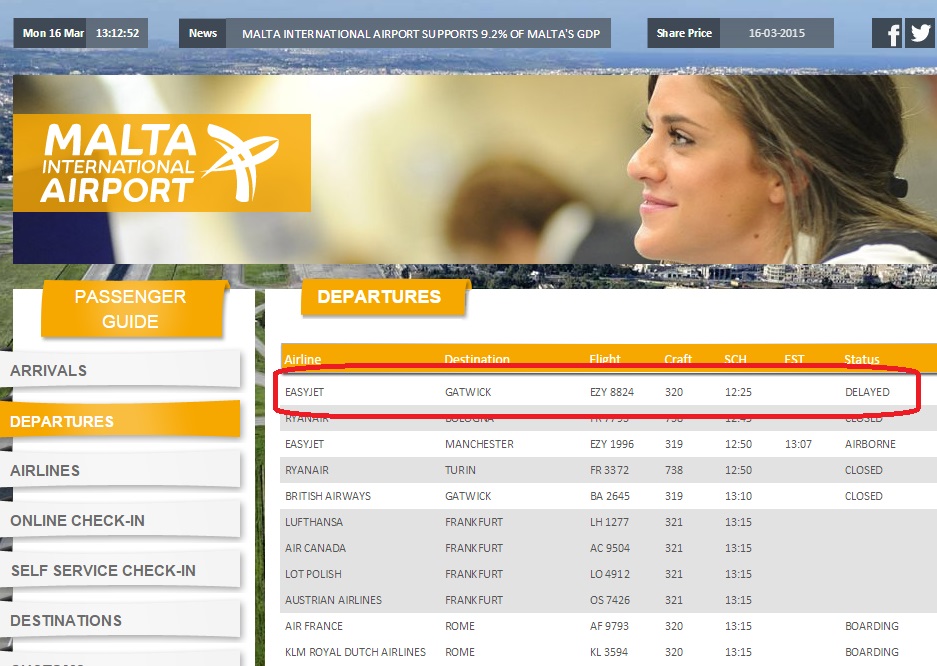
Task: Click scheduled time 12:25 for Gatwick flight
Action: (738, 392)
